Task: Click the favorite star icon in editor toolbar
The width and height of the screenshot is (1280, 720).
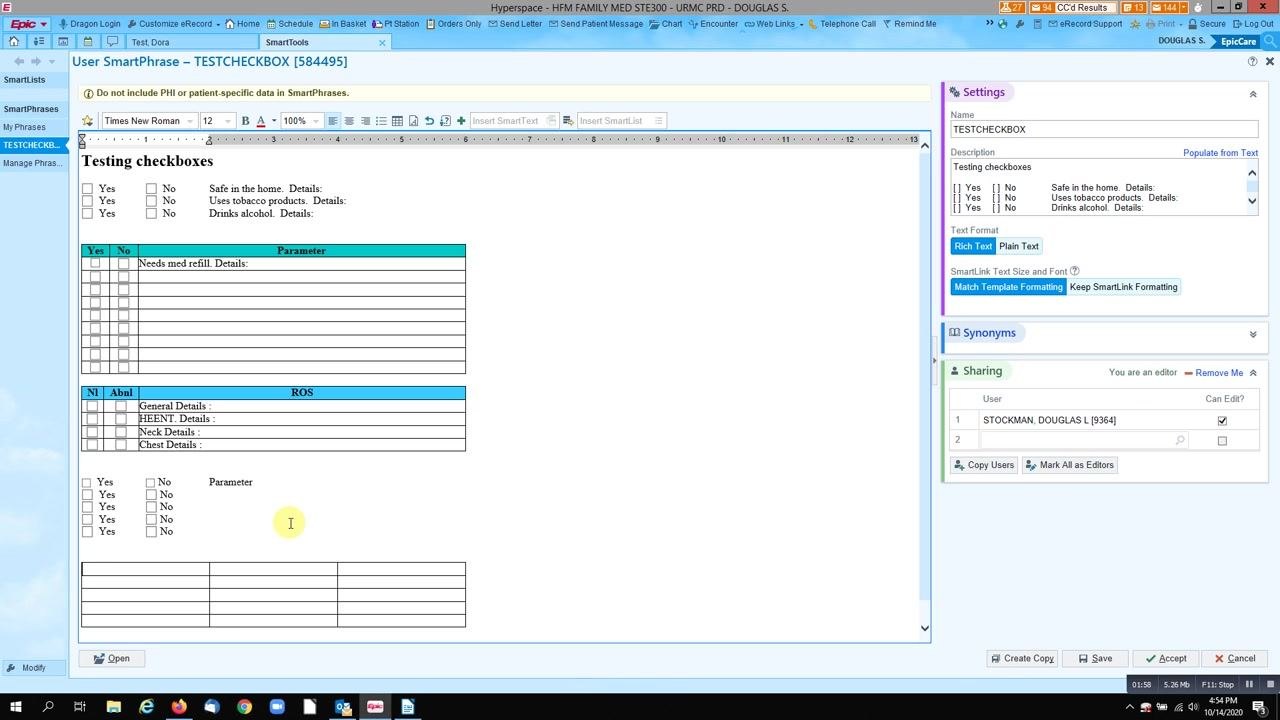Action: [88, 121]
